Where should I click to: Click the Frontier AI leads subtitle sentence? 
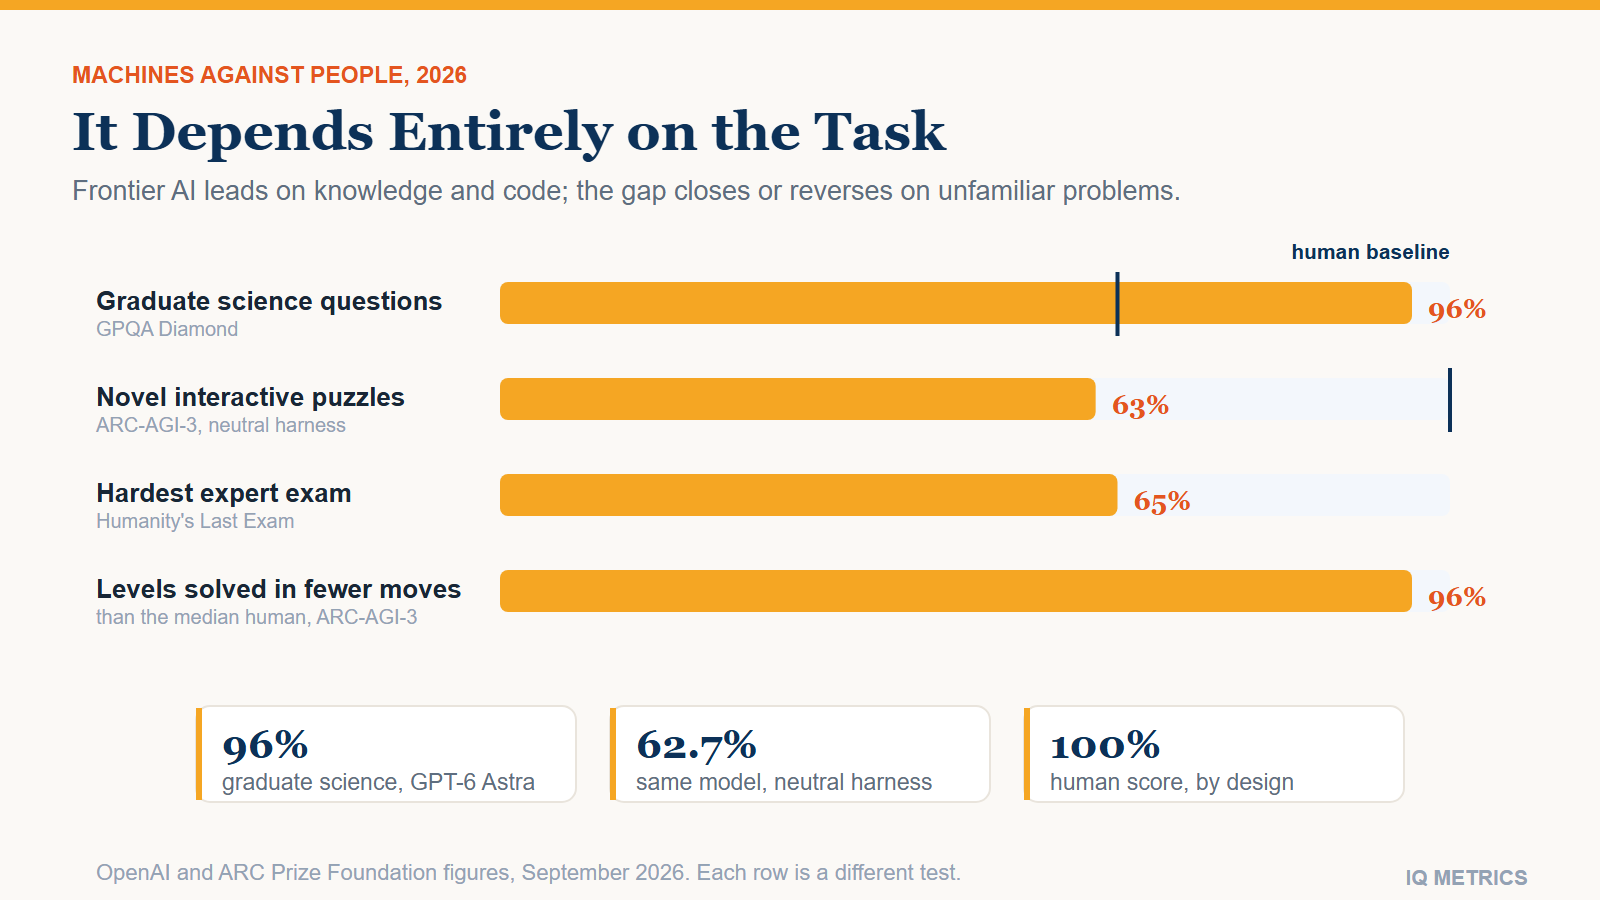click(626, 191)
